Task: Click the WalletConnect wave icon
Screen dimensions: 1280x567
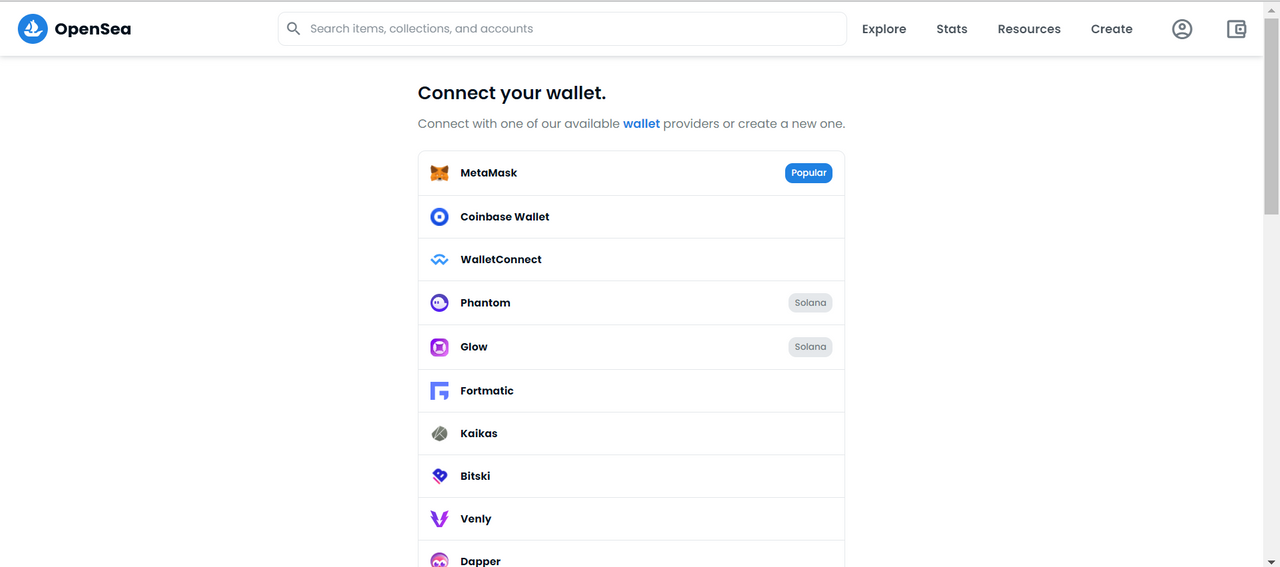Action: [x=439, y=260]
